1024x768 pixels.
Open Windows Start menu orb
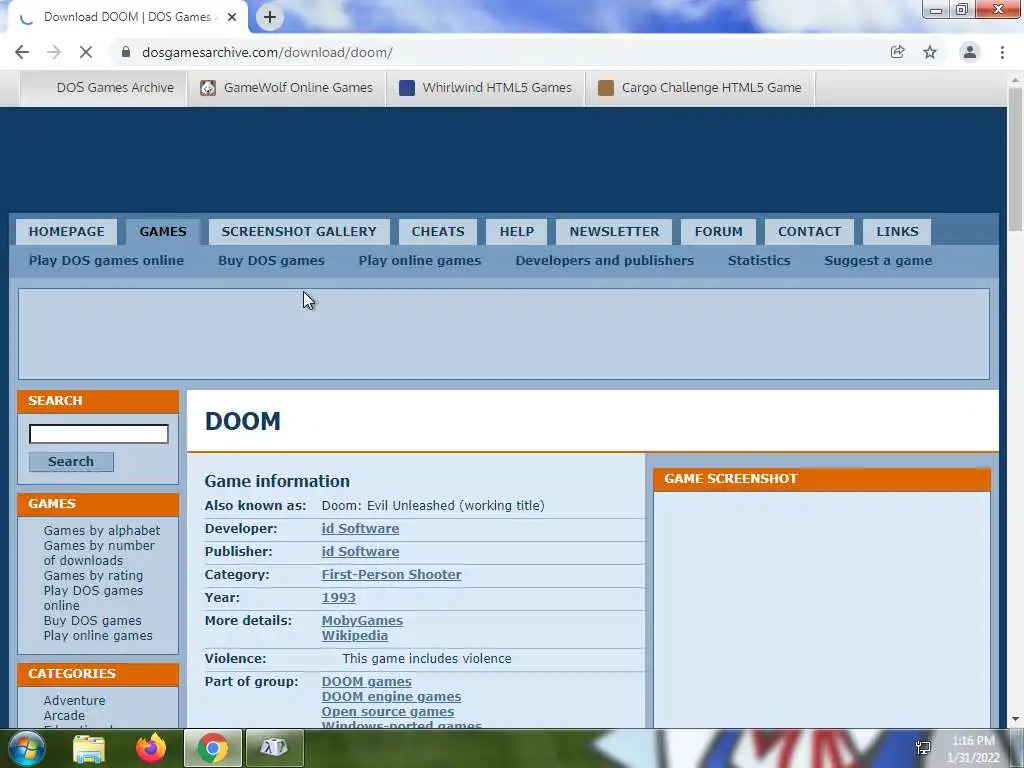pyautogui.click(x=27, y=748)
